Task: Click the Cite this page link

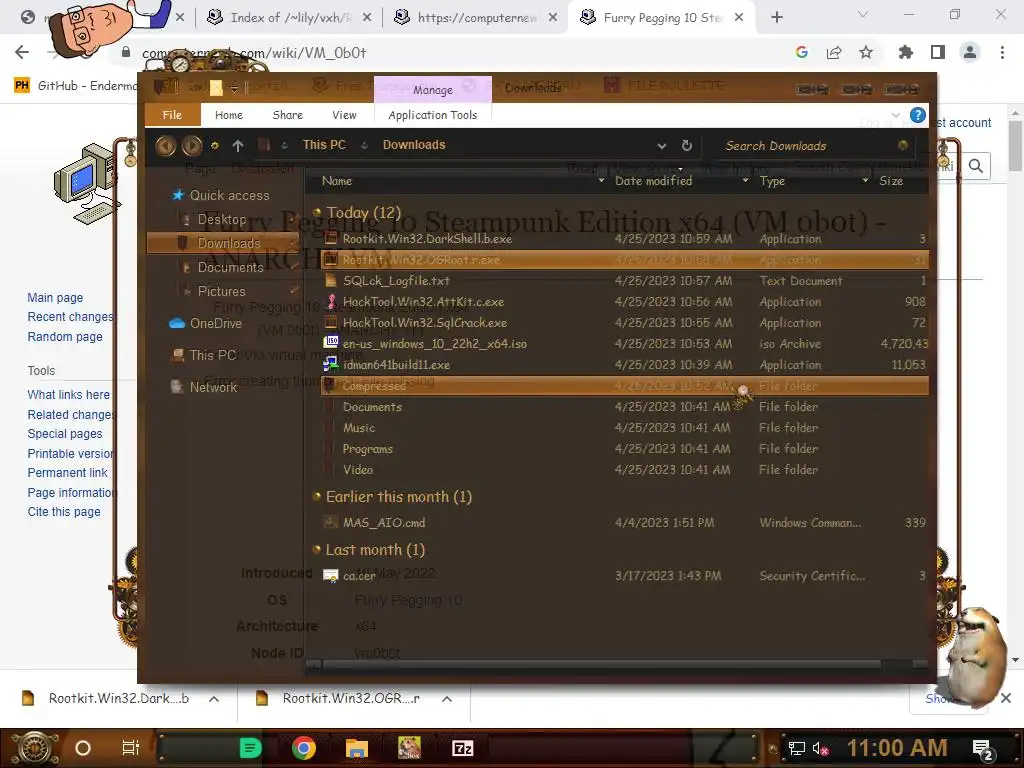Action: click(x=64, y=512)
